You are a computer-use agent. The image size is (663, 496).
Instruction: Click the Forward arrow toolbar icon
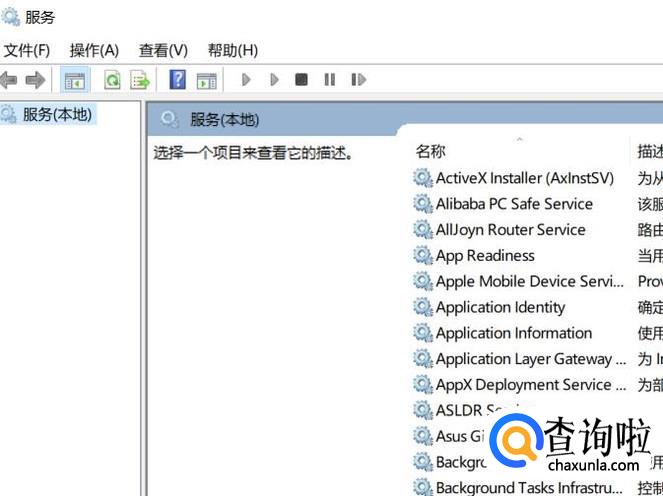pos(35,79)
